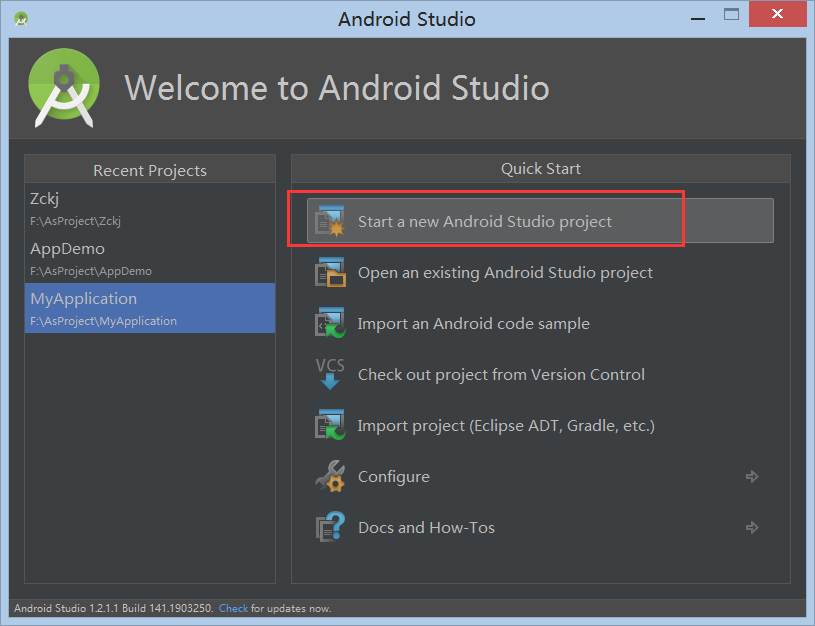Open the Configure options label
This screenshot has width=815, height=626.
(x=393, y=477)
